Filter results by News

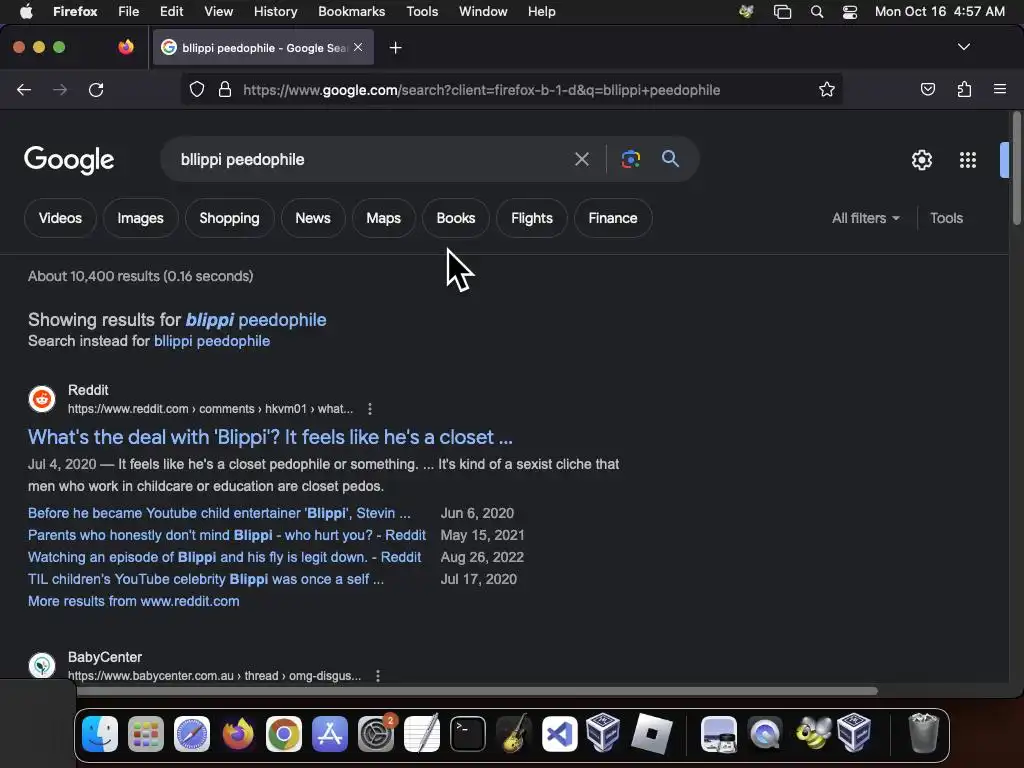[313, 218]
